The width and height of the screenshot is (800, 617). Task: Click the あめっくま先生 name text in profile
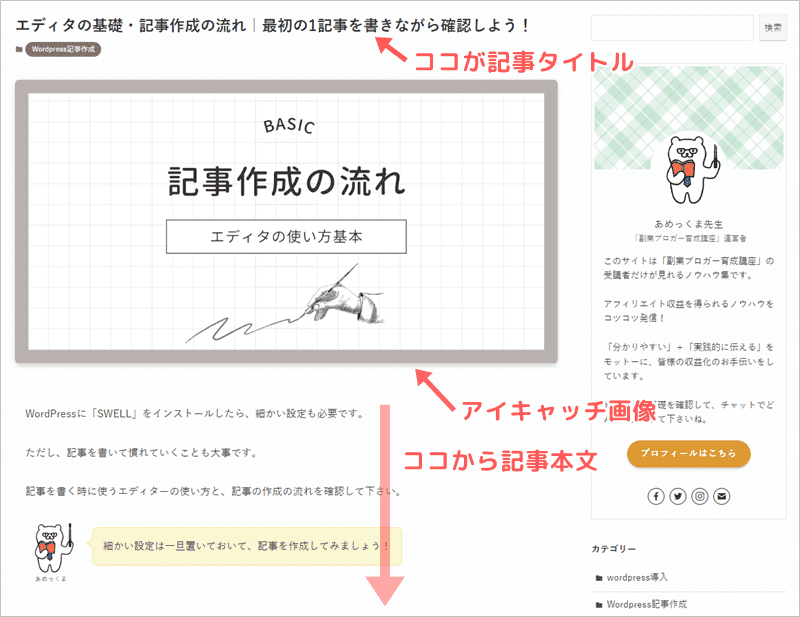pyautogui.click(x=689, y=226)
